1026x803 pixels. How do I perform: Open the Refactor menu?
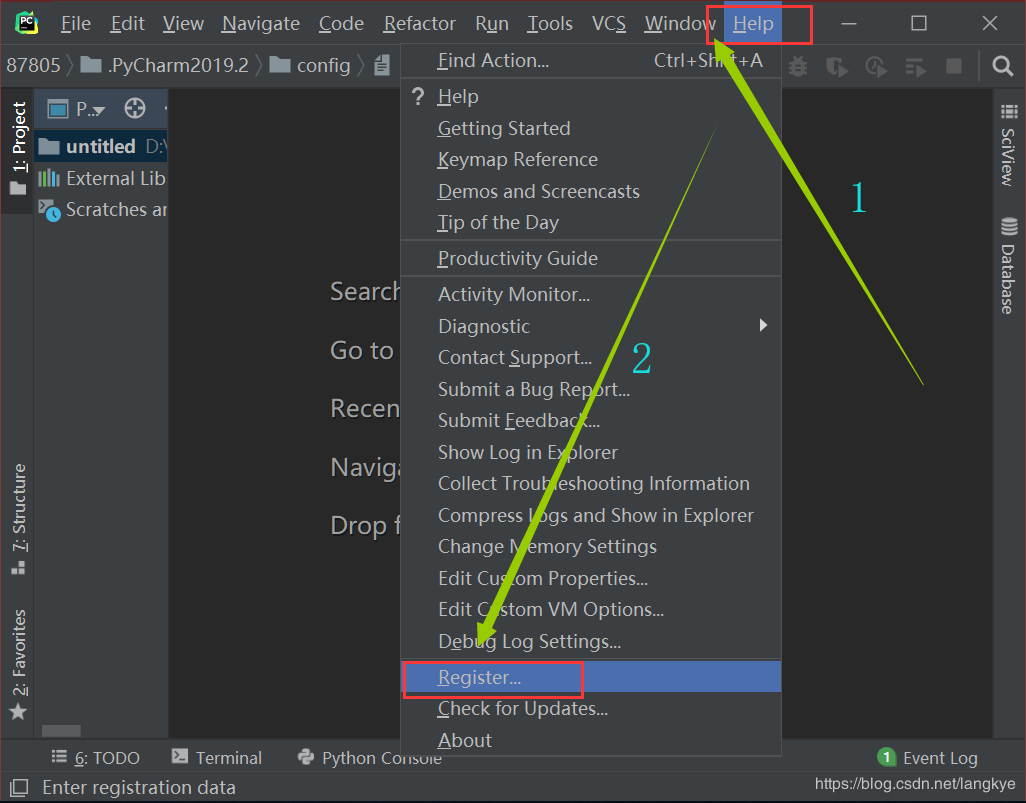pos(419,24)
